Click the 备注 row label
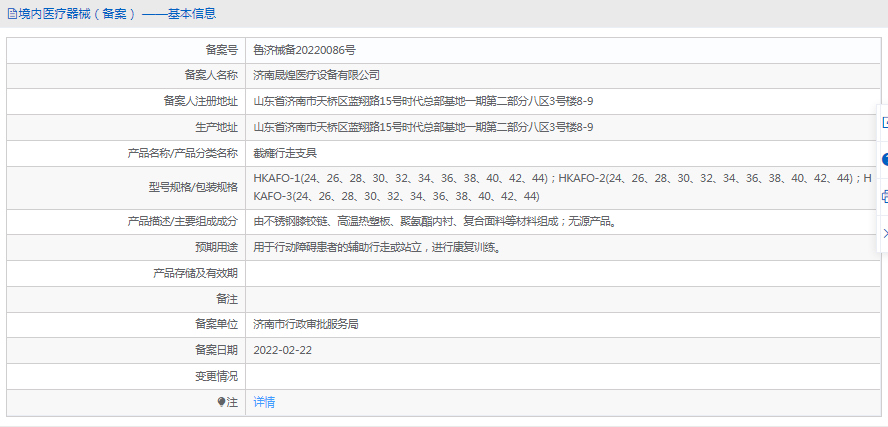Screen dimensions: 888x427 (227, 300)
